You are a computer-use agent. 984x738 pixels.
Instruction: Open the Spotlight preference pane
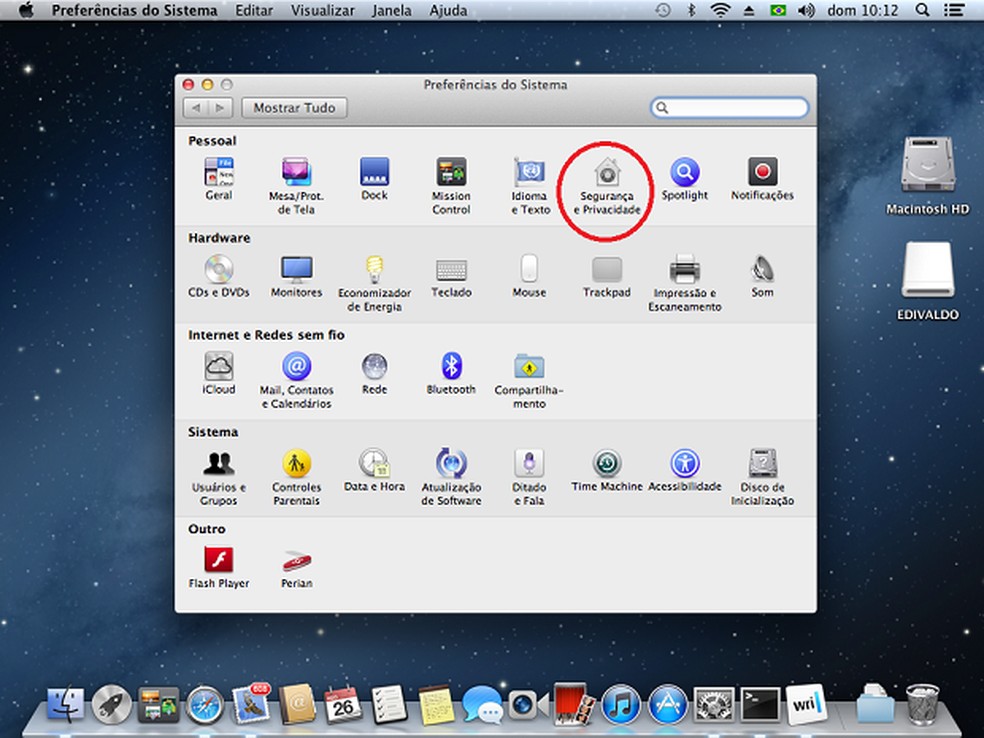685,179
